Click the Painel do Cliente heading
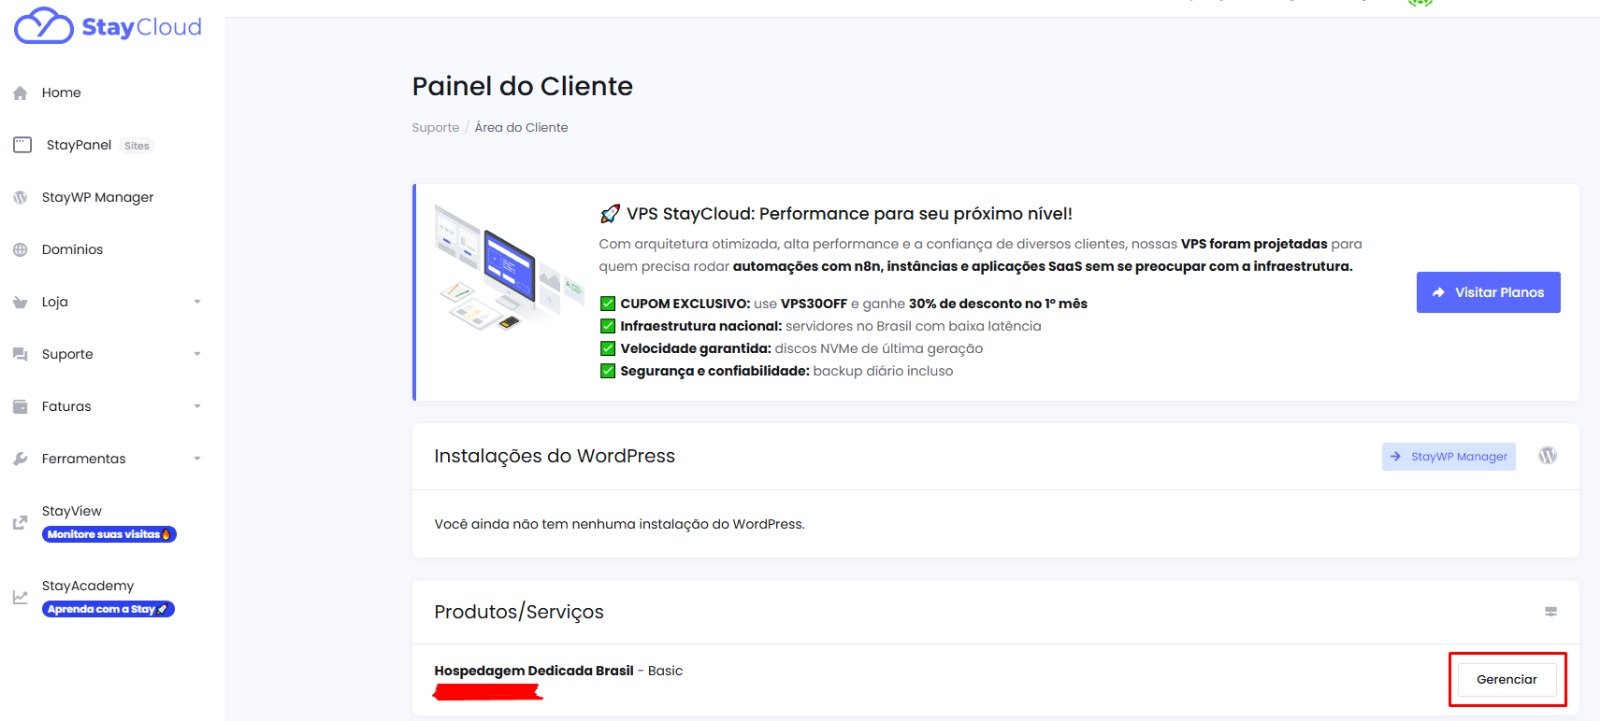The width and height of the screenshot is (1600, 721). click(x=522, y=86)
